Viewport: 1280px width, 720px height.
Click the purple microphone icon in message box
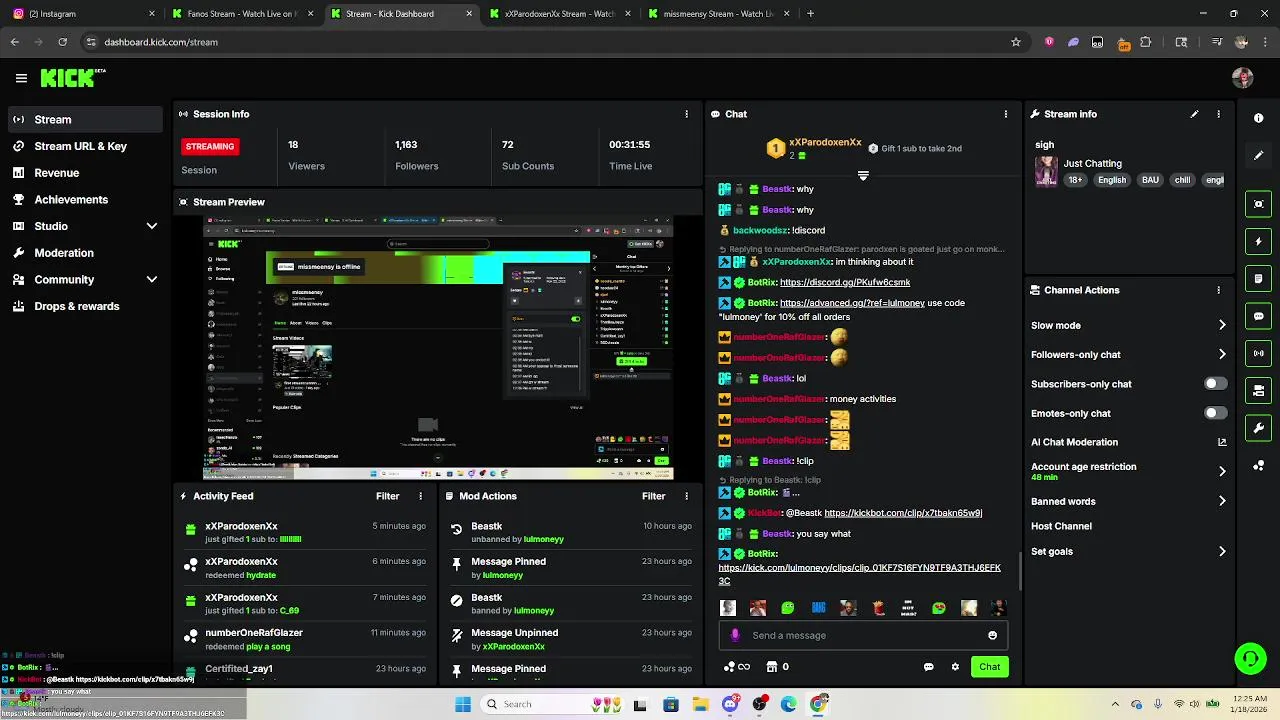click(736, 635)
